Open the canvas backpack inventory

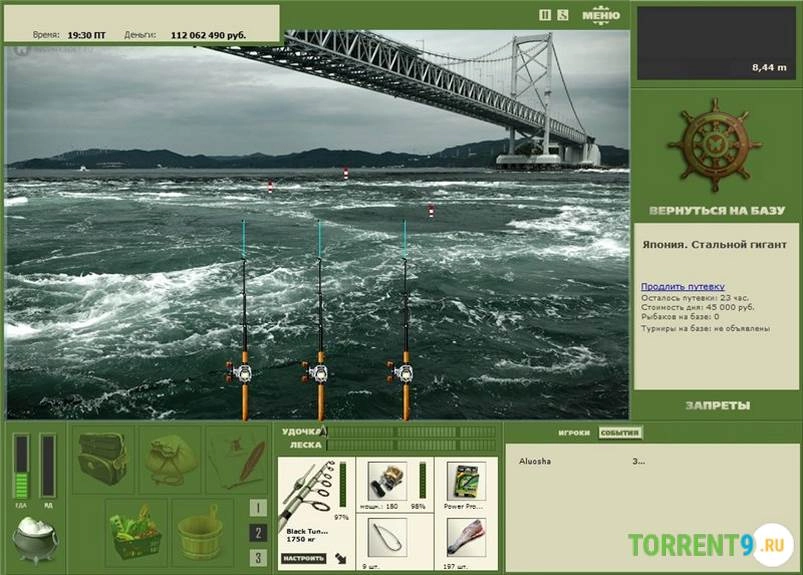pyautogui.click(x=169, y=459)
